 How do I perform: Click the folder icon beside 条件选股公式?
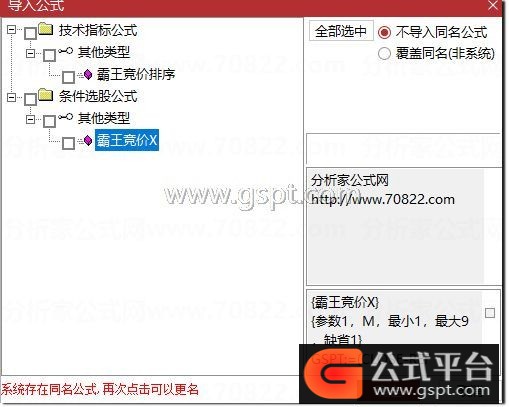point(46,95)
